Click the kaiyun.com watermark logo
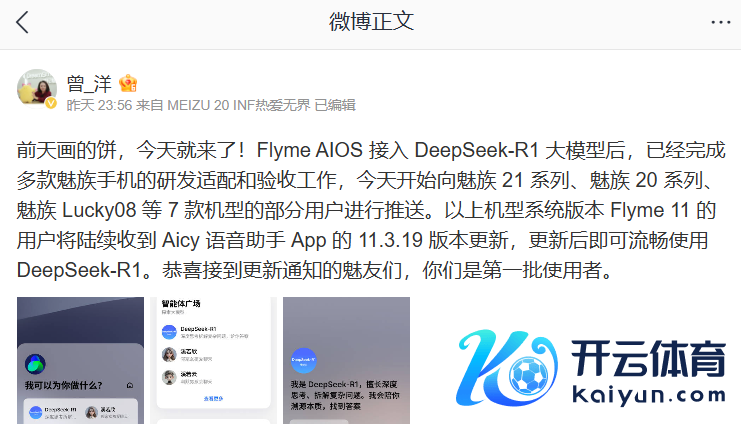This screenshot has width=741, height=428. coord(591,368)
